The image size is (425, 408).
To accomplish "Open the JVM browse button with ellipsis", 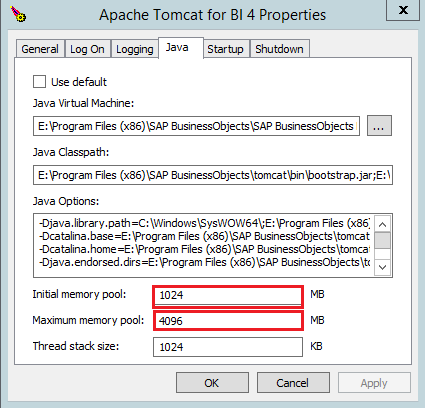I will tap(379, 126).
